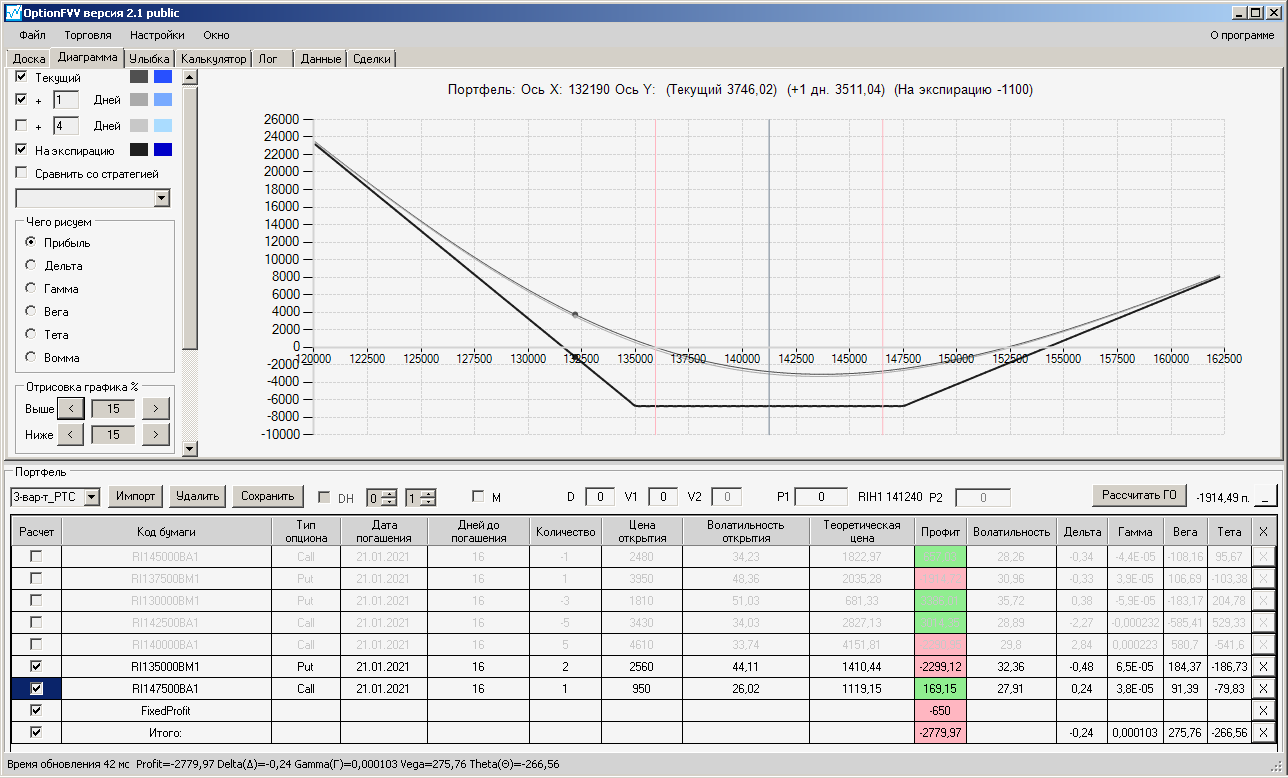Image resolution: width=1288 pixels, height=778 pixels.
Task: Increase the Ниже percentage with the right arrow
Action: click(156, 434)
